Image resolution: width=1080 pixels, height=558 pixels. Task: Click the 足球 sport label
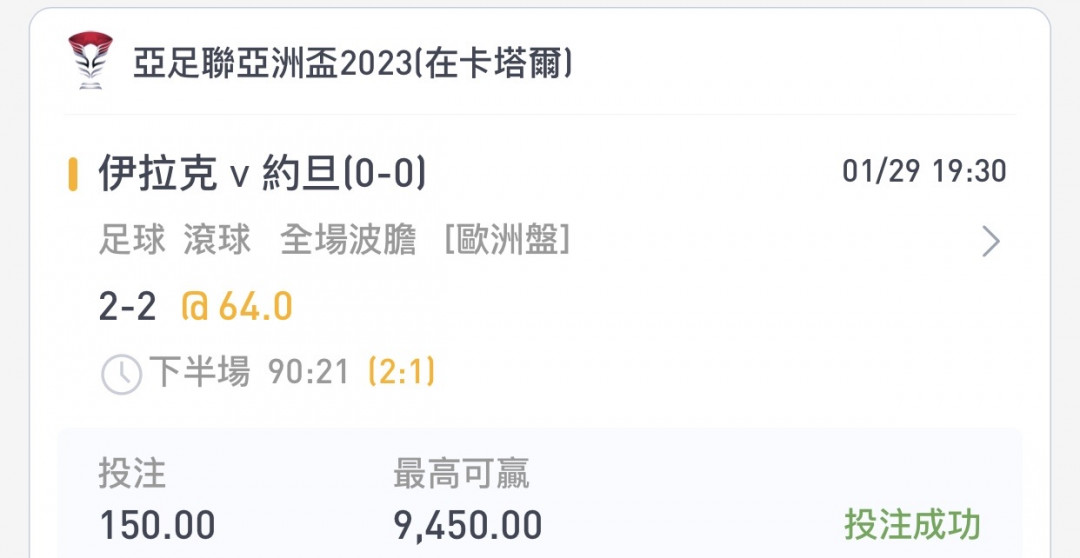[x=132, y=241]
